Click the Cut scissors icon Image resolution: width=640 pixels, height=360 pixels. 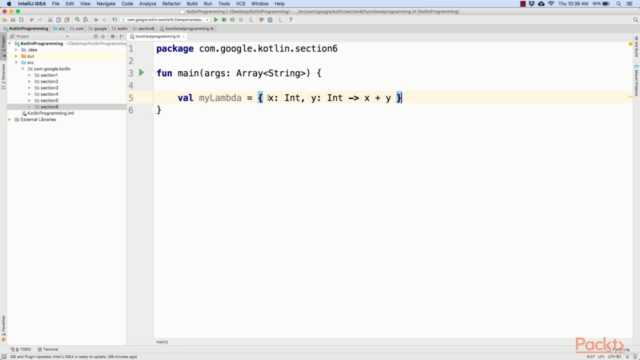(x=50, y=20)
